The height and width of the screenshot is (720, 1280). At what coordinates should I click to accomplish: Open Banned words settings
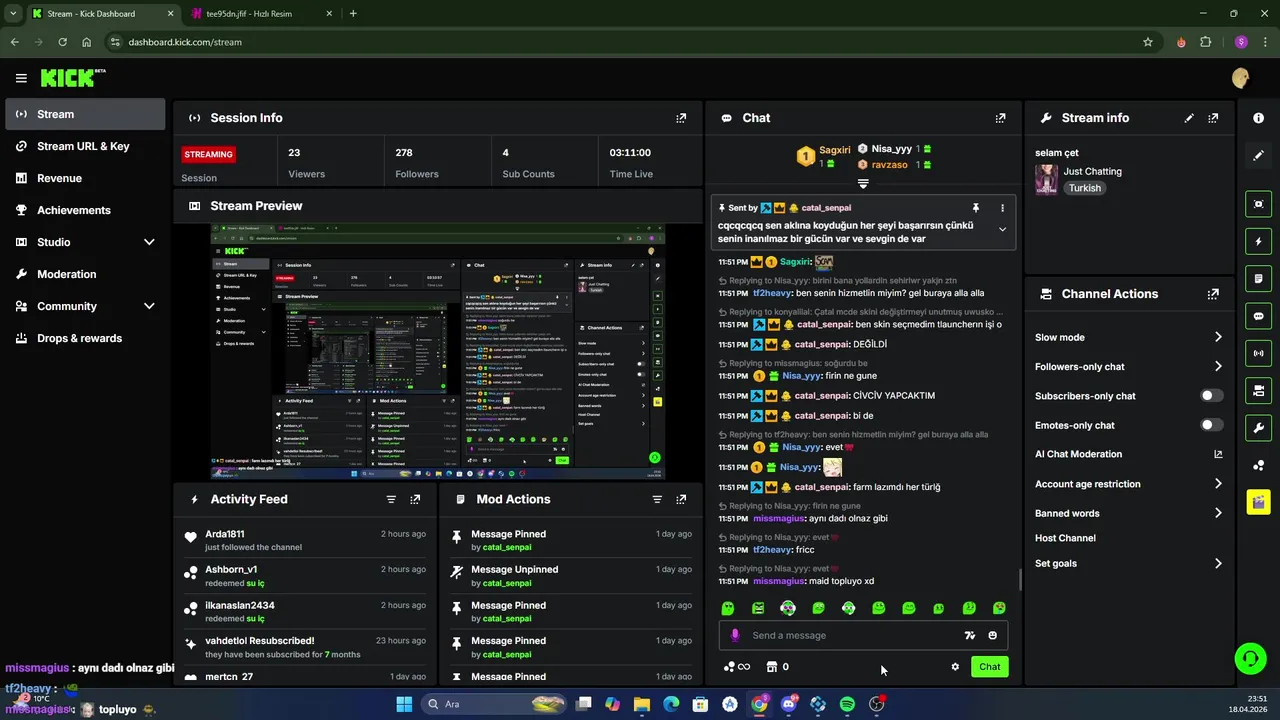[x=1128, y=513]
